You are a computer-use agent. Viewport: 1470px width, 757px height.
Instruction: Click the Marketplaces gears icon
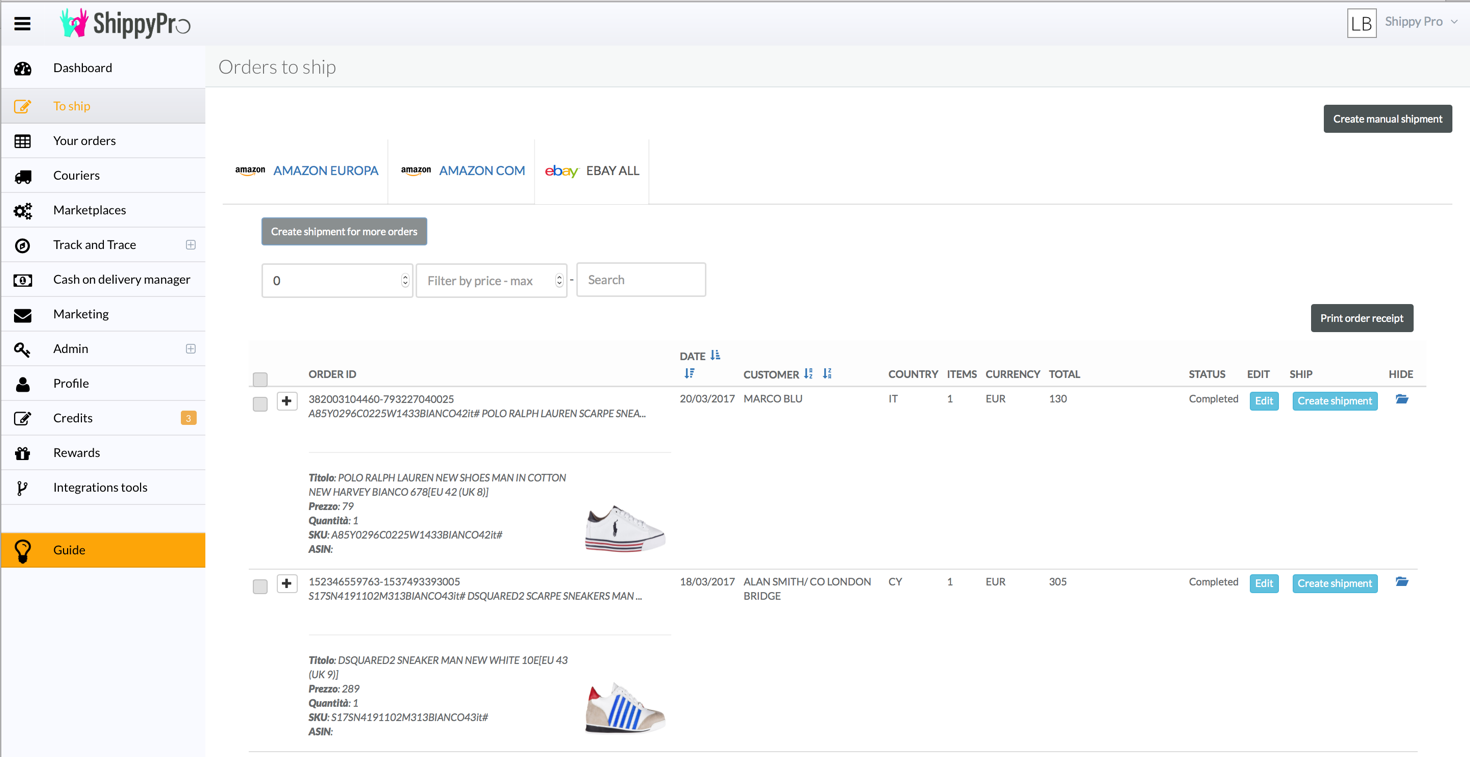point(23,211)
